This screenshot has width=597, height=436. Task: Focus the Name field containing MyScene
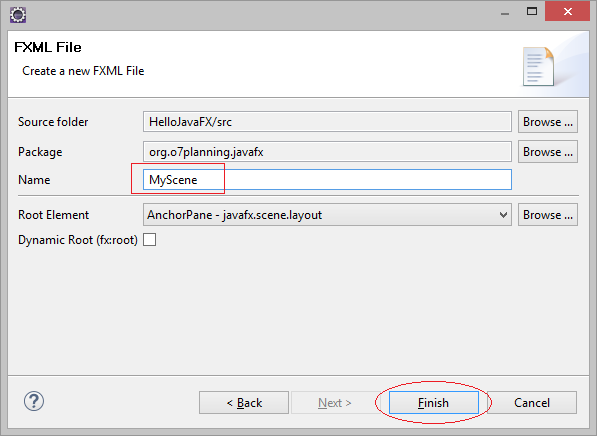click(327, 180)
